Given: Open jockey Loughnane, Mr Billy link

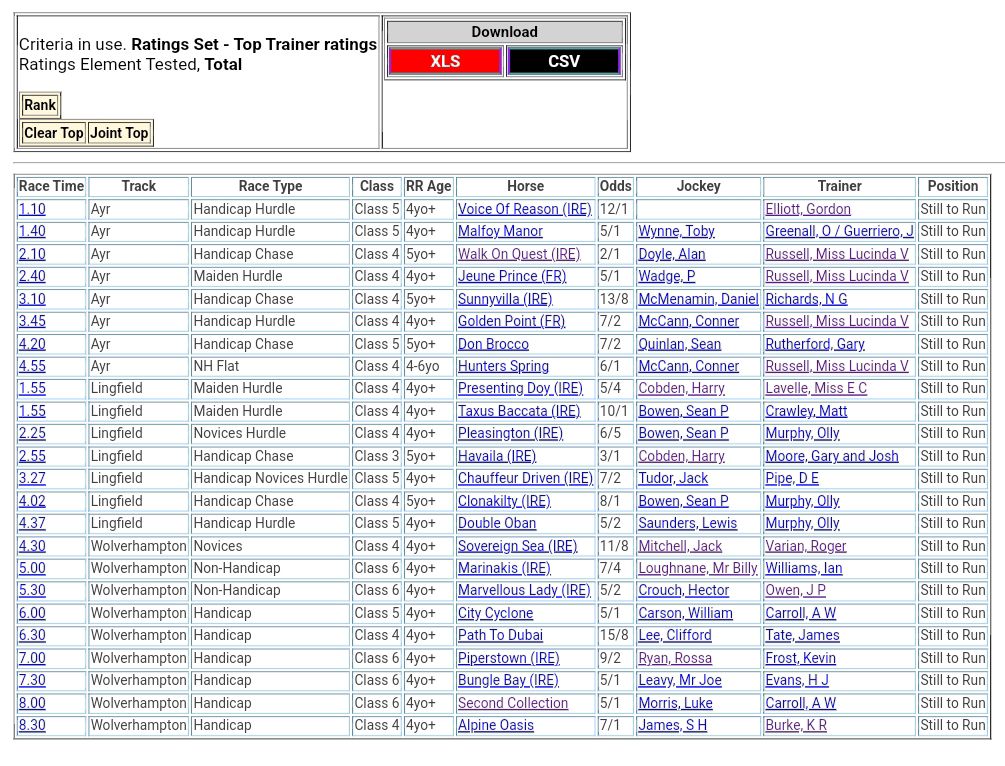Looking at the screenshot, I should [x=698, y=568].
